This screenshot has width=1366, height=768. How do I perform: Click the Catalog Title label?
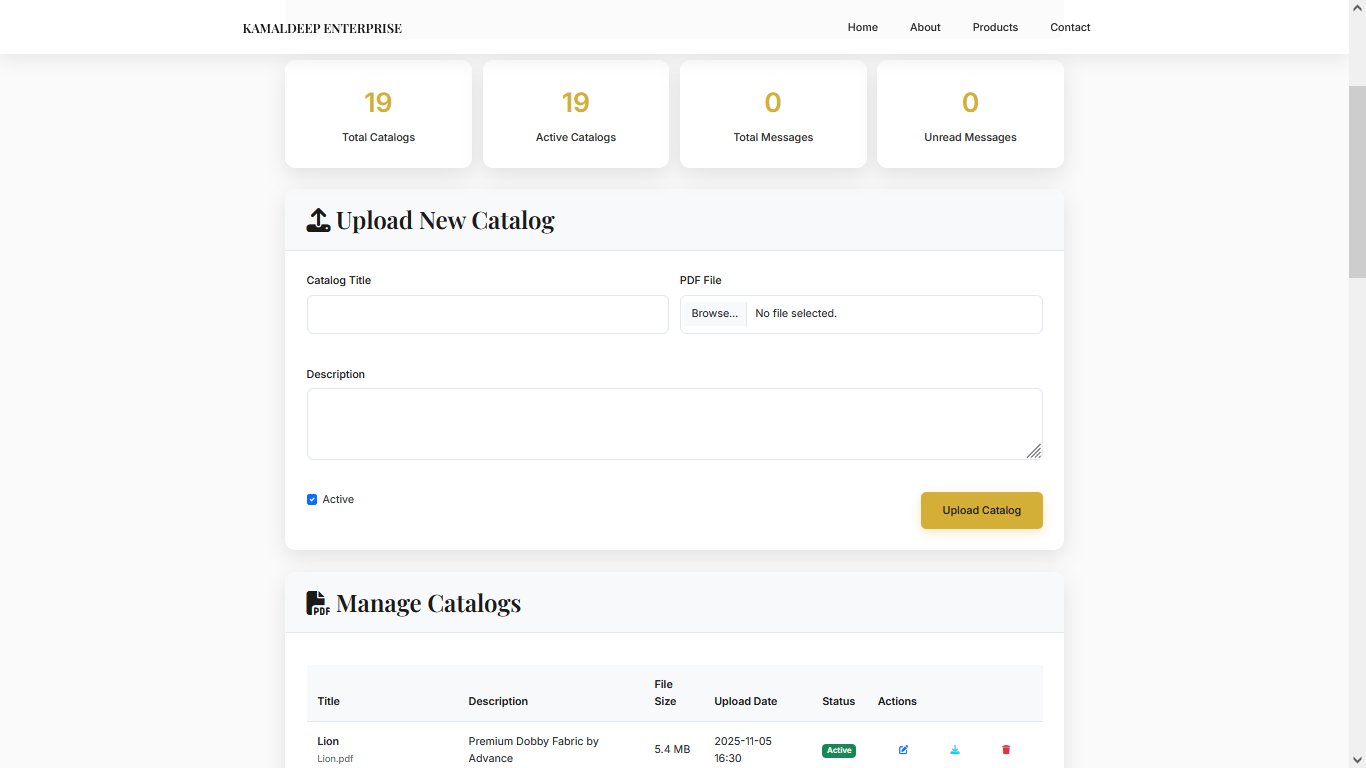pyautogui.click(x=339, y=280)
